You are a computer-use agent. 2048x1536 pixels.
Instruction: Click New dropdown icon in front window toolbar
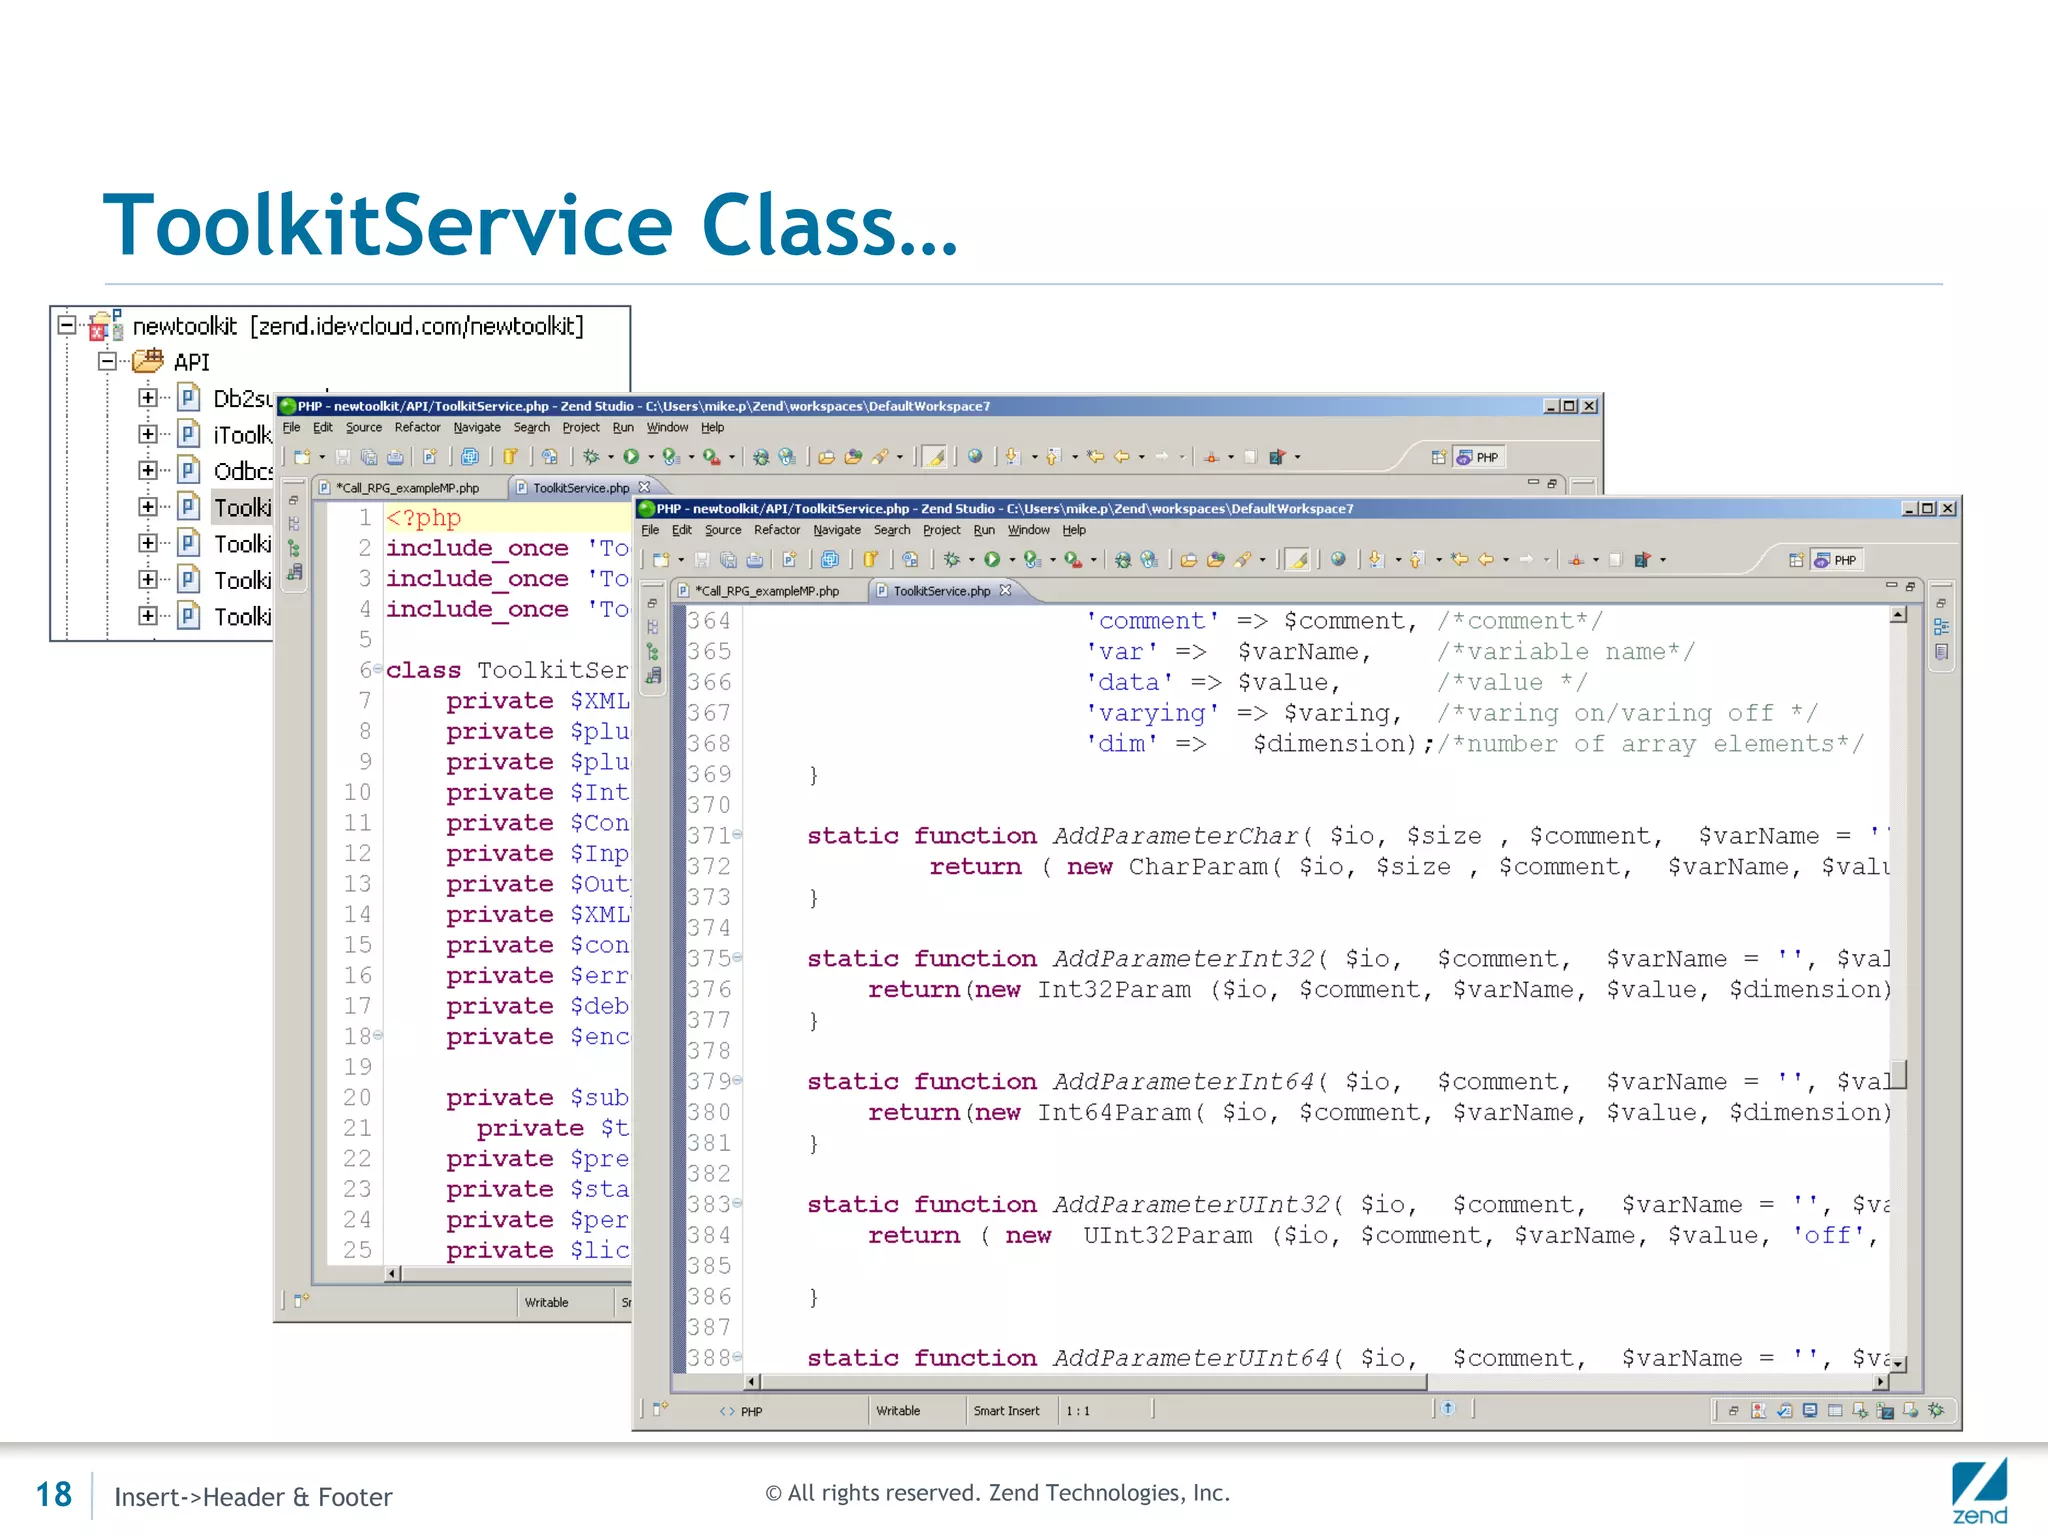coord(661,560)
